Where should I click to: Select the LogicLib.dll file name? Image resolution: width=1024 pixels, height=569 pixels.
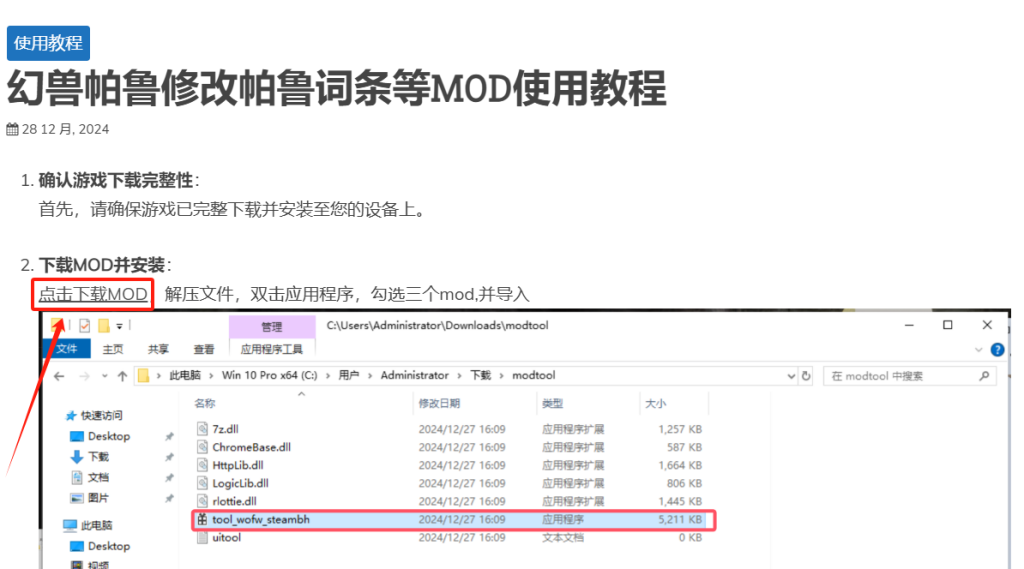tap(240, 483)
